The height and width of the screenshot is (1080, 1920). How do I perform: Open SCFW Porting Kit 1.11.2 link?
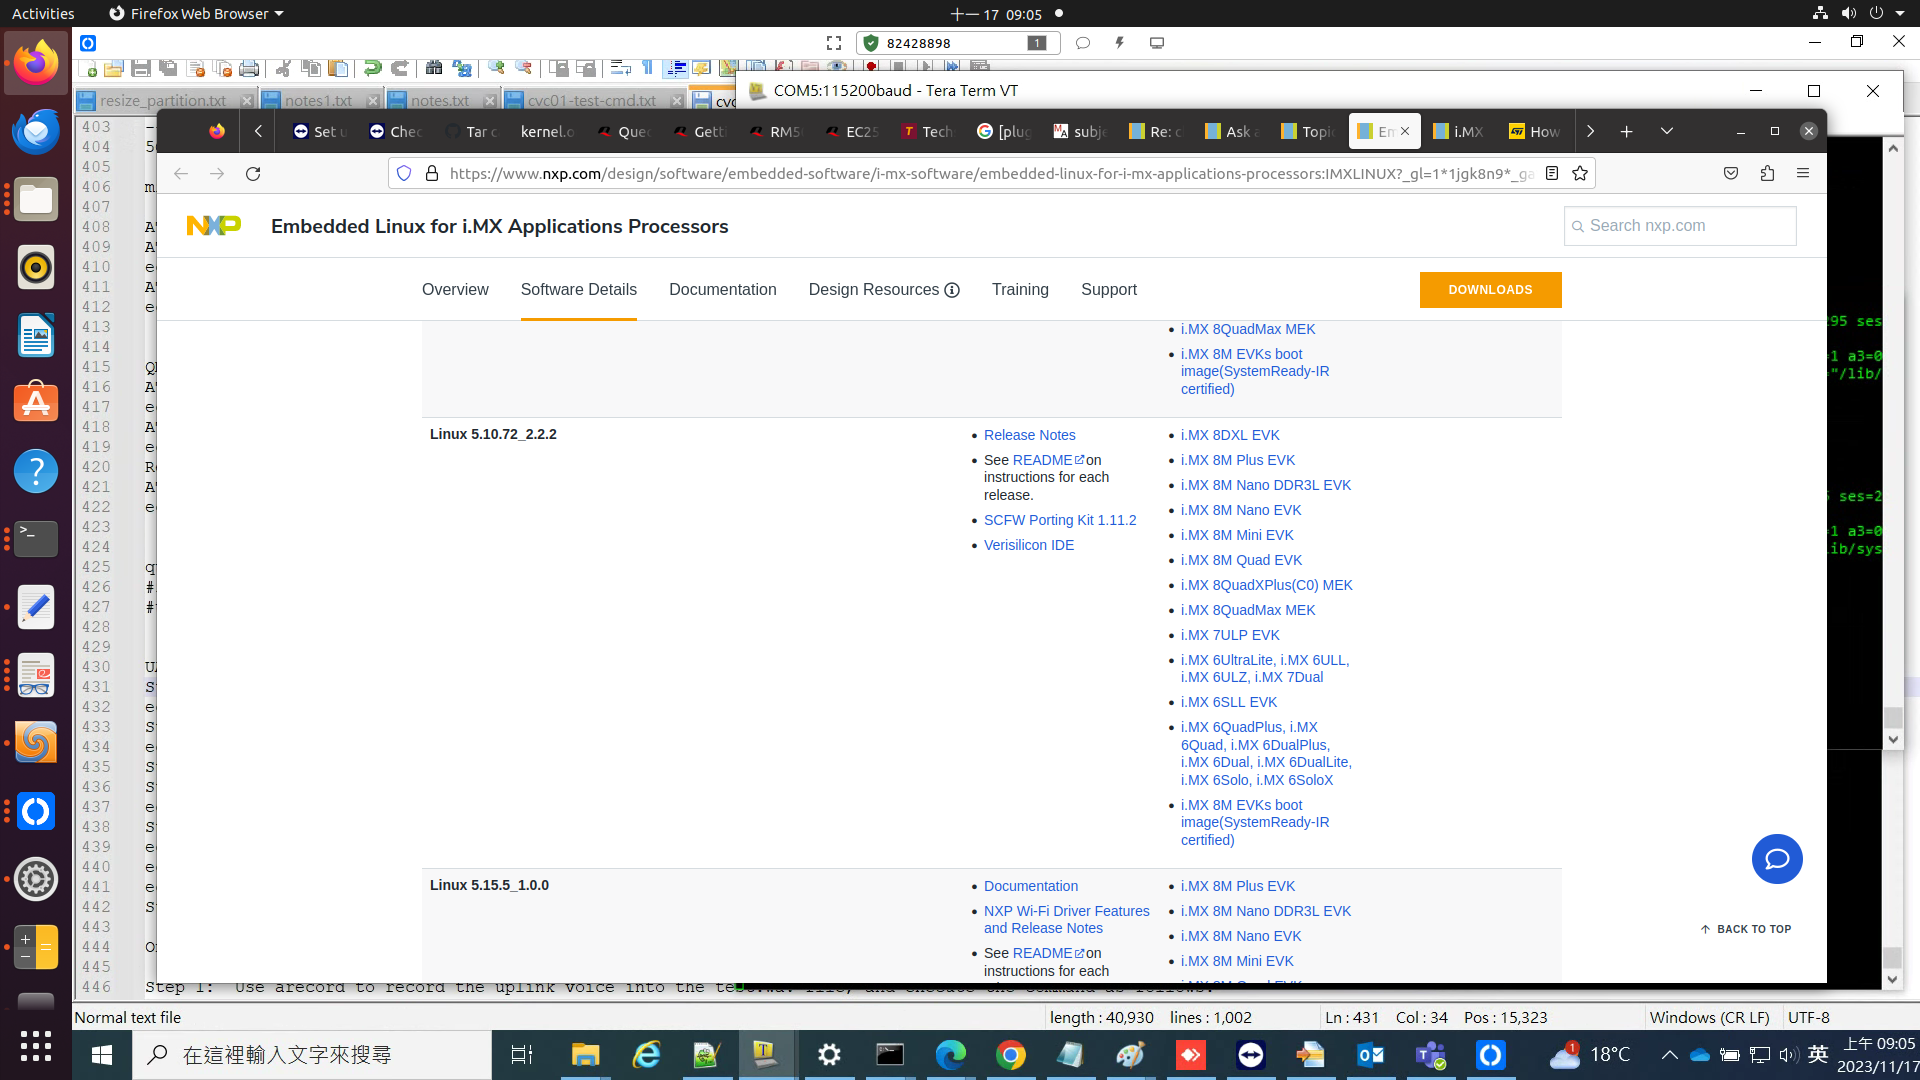pyautogui.click(x=1059, y=521)
